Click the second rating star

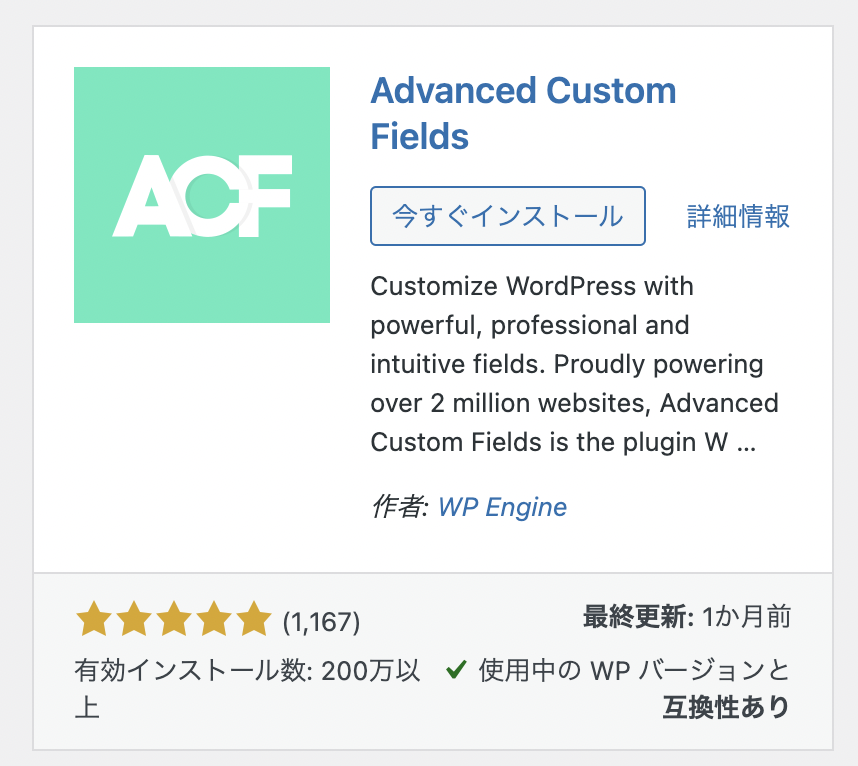[x=134, y=619]
